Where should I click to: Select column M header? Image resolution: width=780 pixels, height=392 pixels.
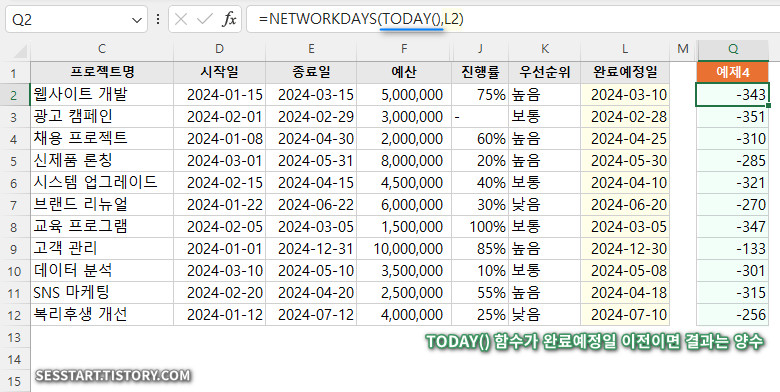point(683,49)
